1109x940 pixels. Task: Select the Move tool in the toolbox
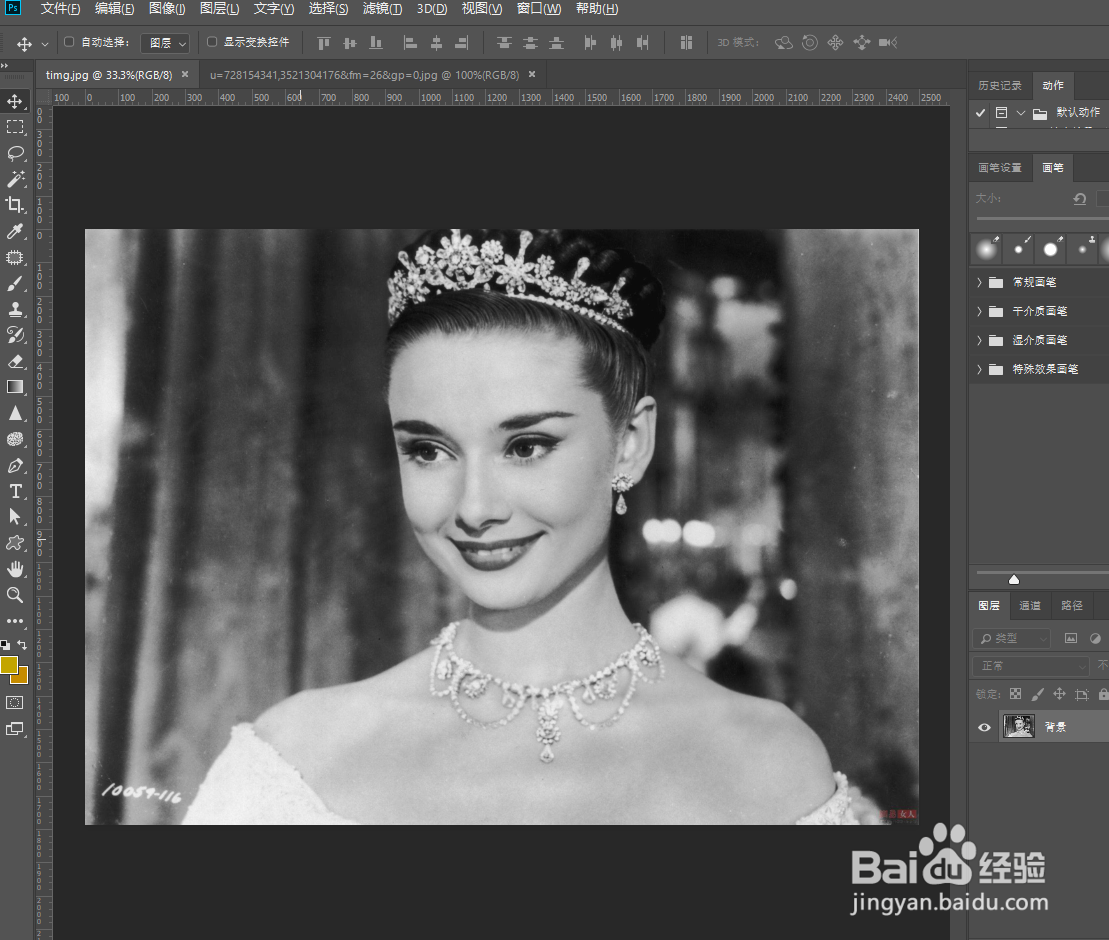click(x=15, y=101)
